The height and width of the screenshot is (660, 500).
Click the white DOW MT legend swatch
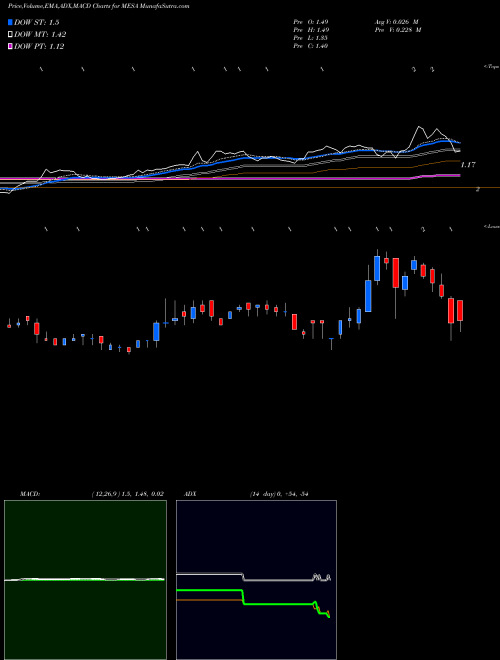tap(11, 35)
